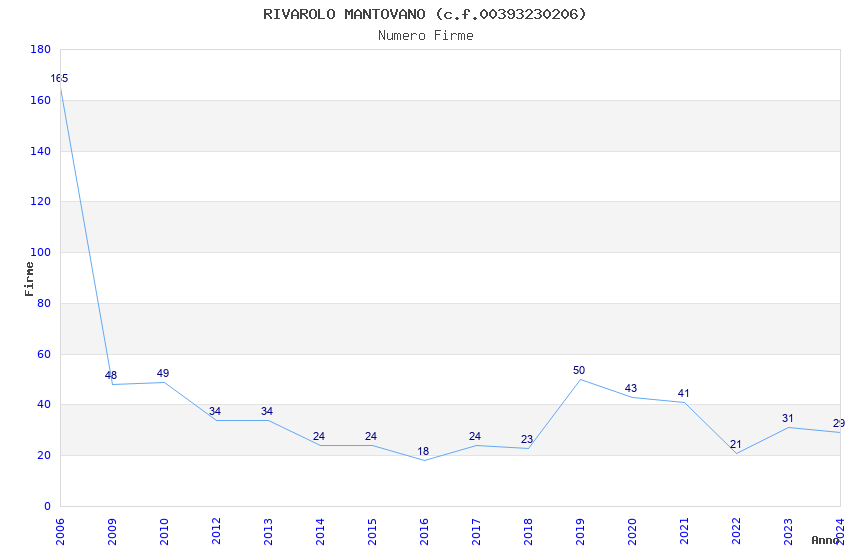Screen dimensions: 850x550
Task: Click the x-axis year 2015
Action: (372, 531)
